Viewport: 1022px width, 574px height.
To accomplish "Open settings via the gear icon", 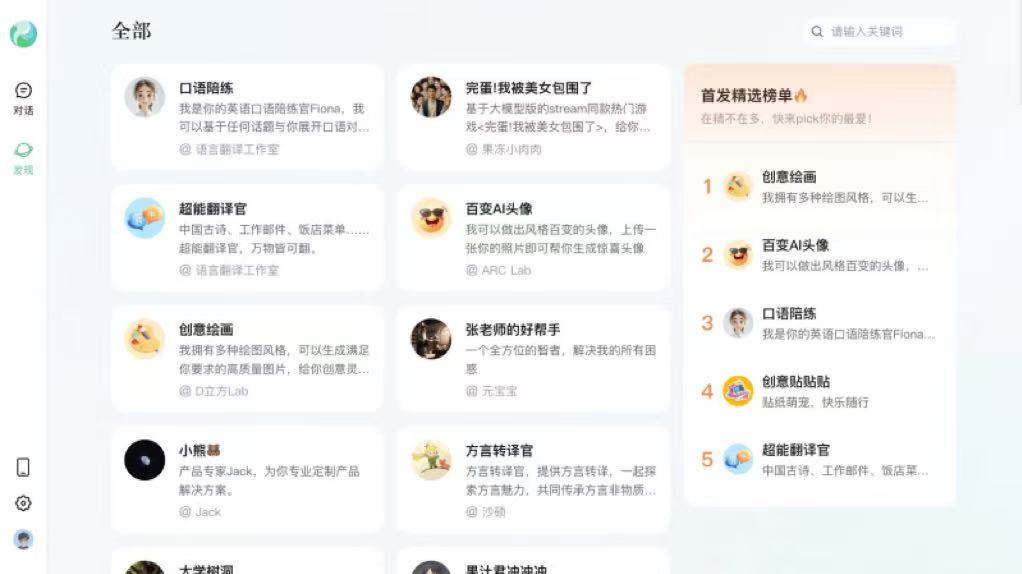I will pyautogui.click(x=23, y=503).
